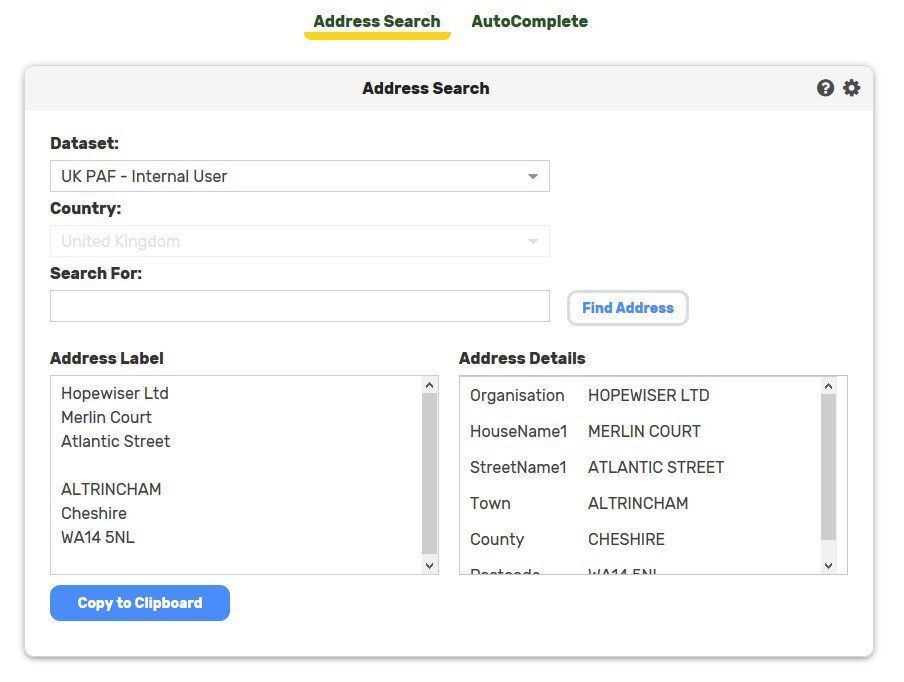Open the settings gear icon
Image resolution: width=904 pixels, height=682 pixels.
[x=852, y=88]
